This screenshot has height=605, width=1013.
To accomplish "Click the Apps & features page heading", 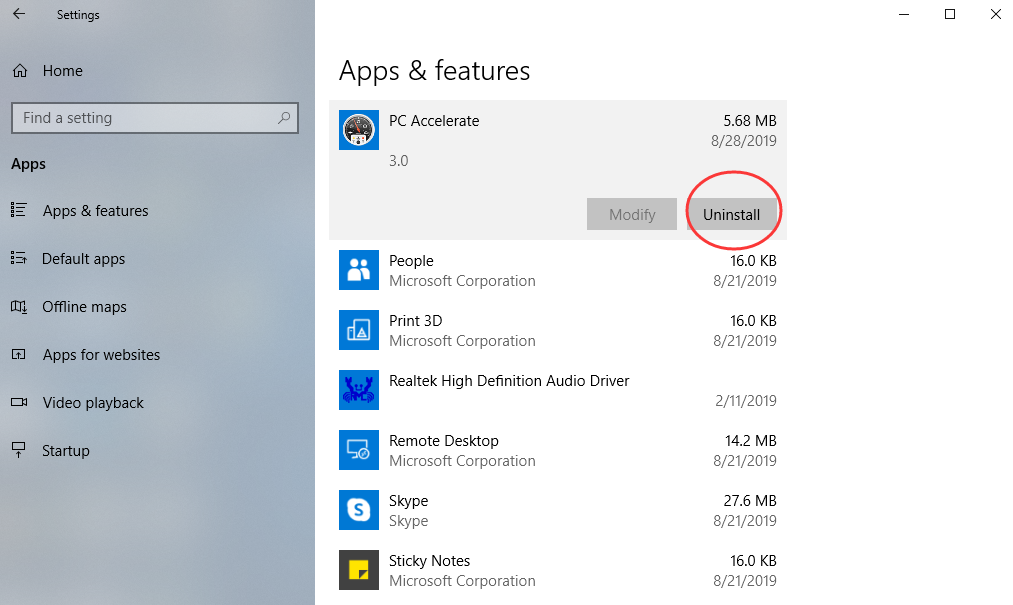I will coord(434,70).
